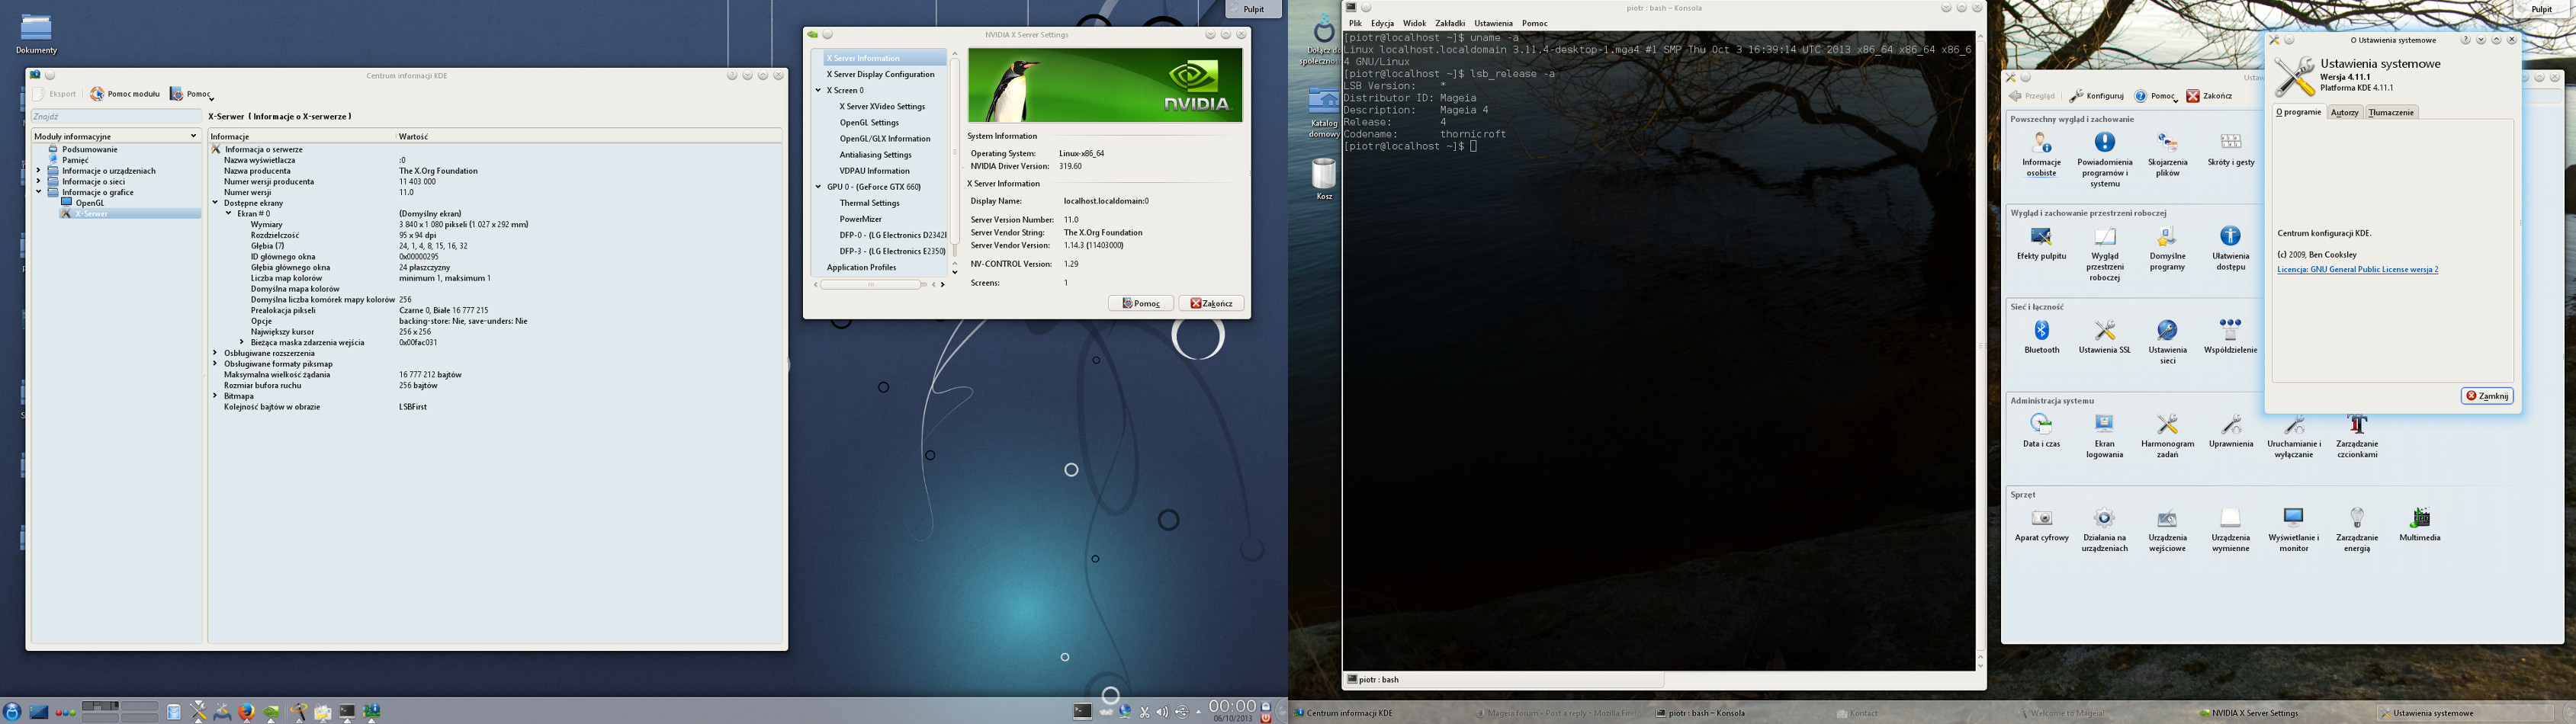Open Powiadomienia programów i systemu module
Image resolution: width=2576 pixels, height=724 pixels.
2104,159
